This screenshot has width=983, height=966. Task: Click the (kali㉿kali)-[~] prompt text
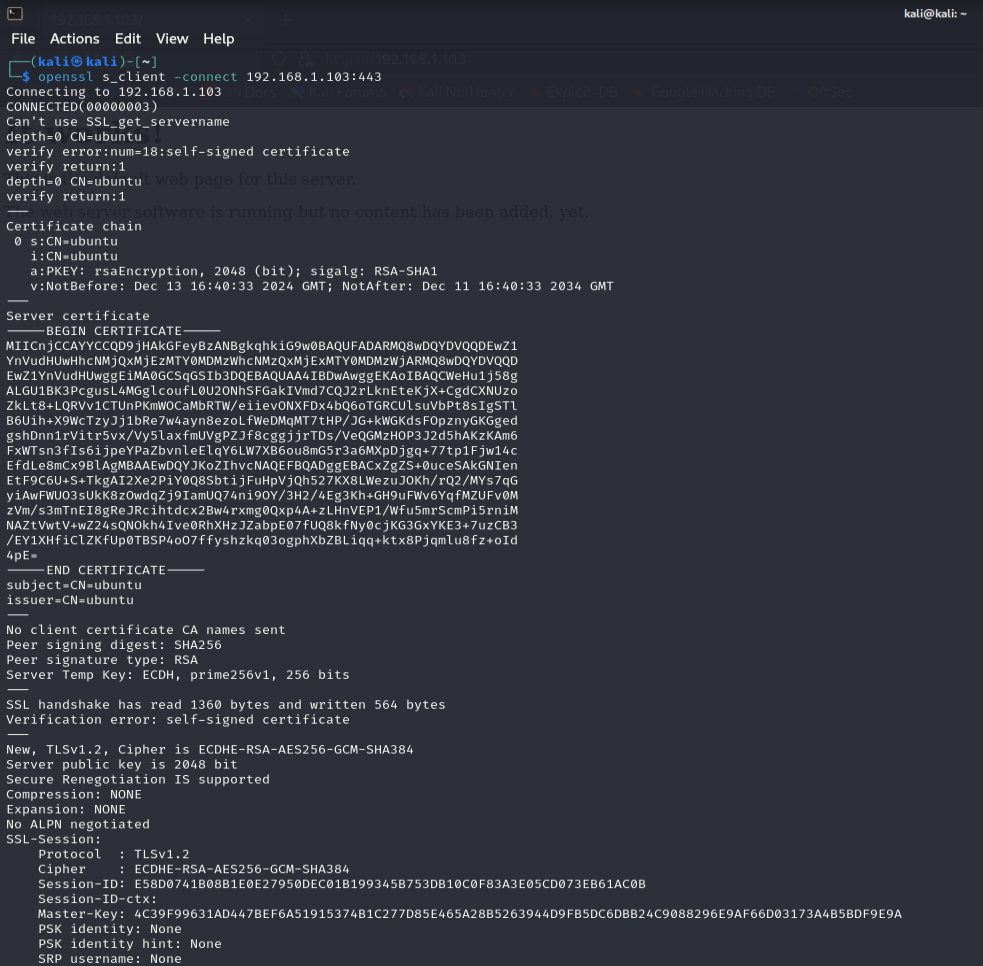(x=94, y=61)
